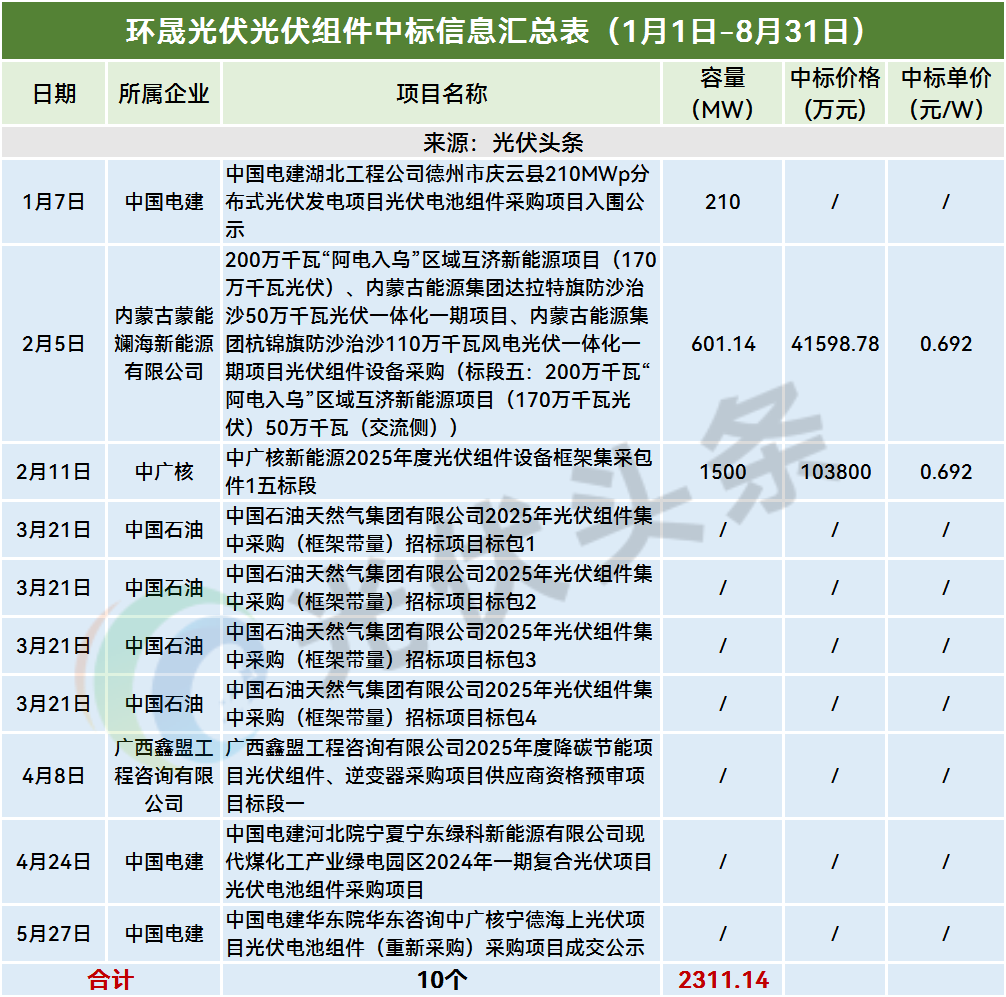Click the red 合计 total label
This screenshot has height=997, width=1006.
click(110, 980)
